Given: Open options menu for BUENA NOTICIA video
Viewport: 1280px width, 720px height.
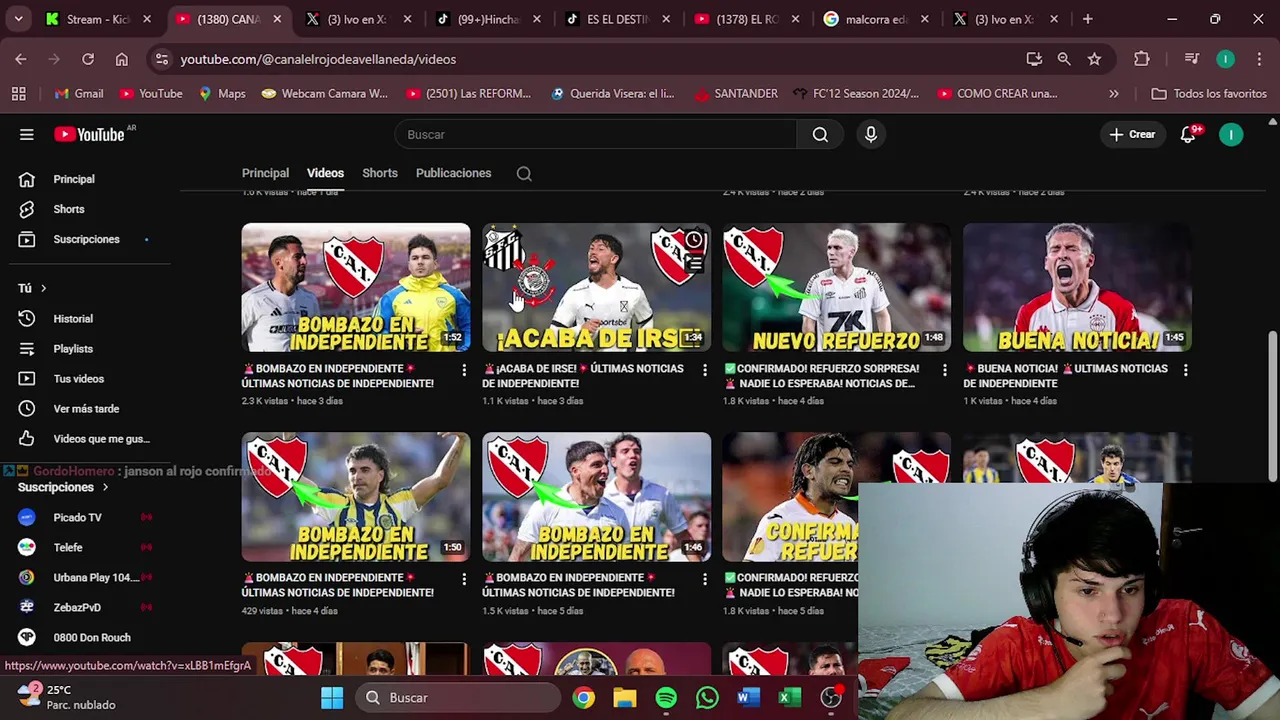Looking at the screenshot, I should [x=1186, y=370].
